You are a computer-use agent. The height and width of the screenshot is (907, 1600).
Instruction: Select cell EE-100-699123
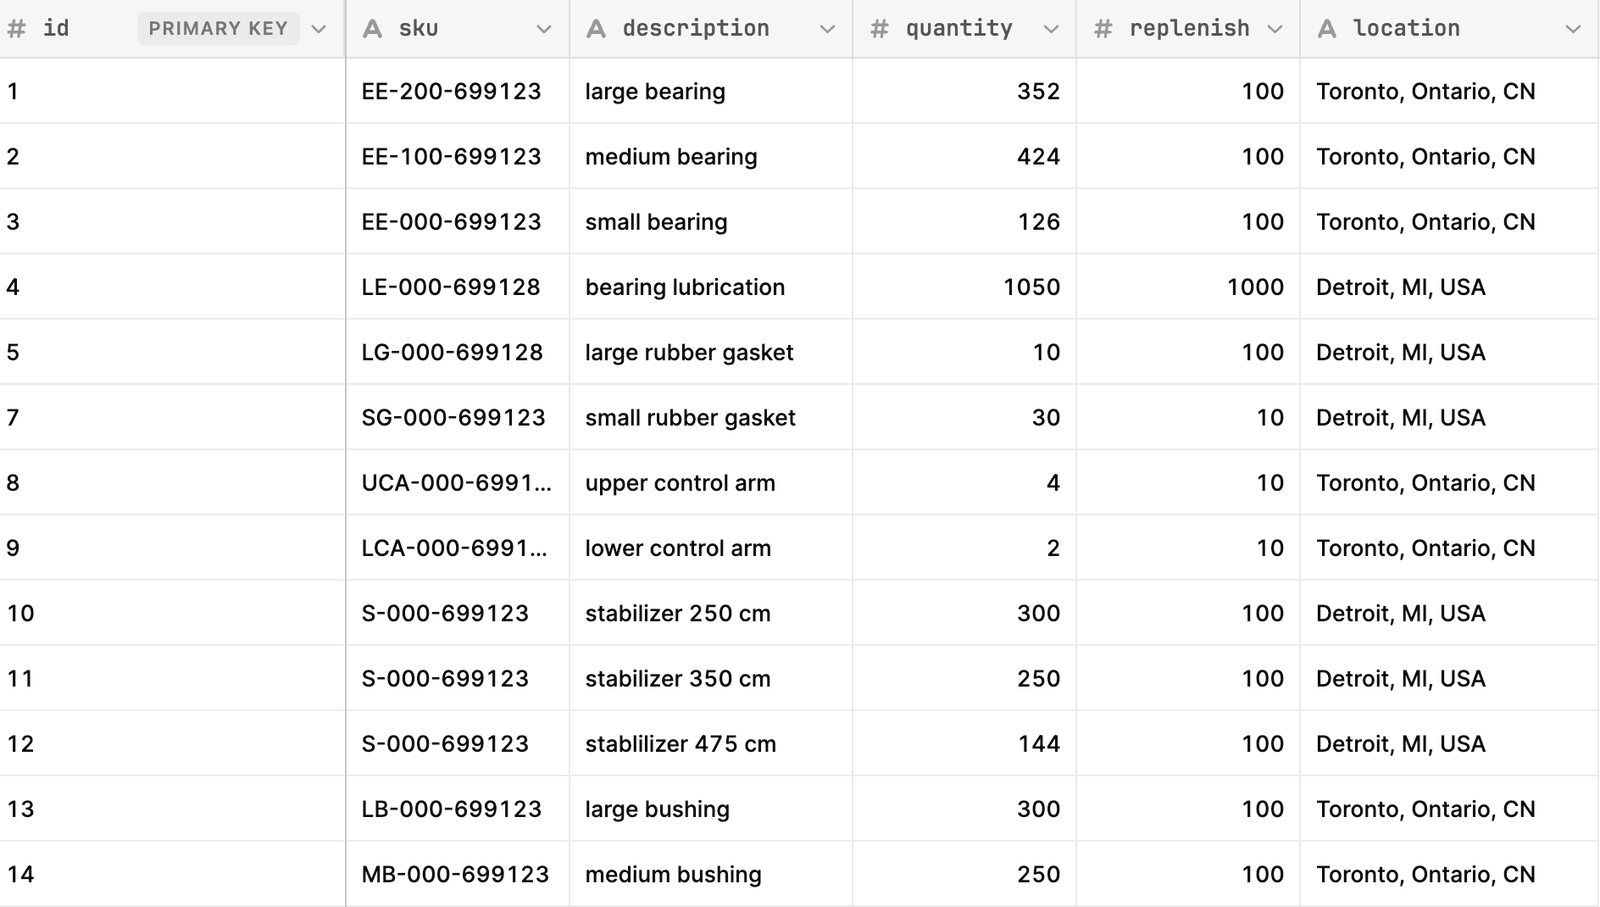[458, 156]
